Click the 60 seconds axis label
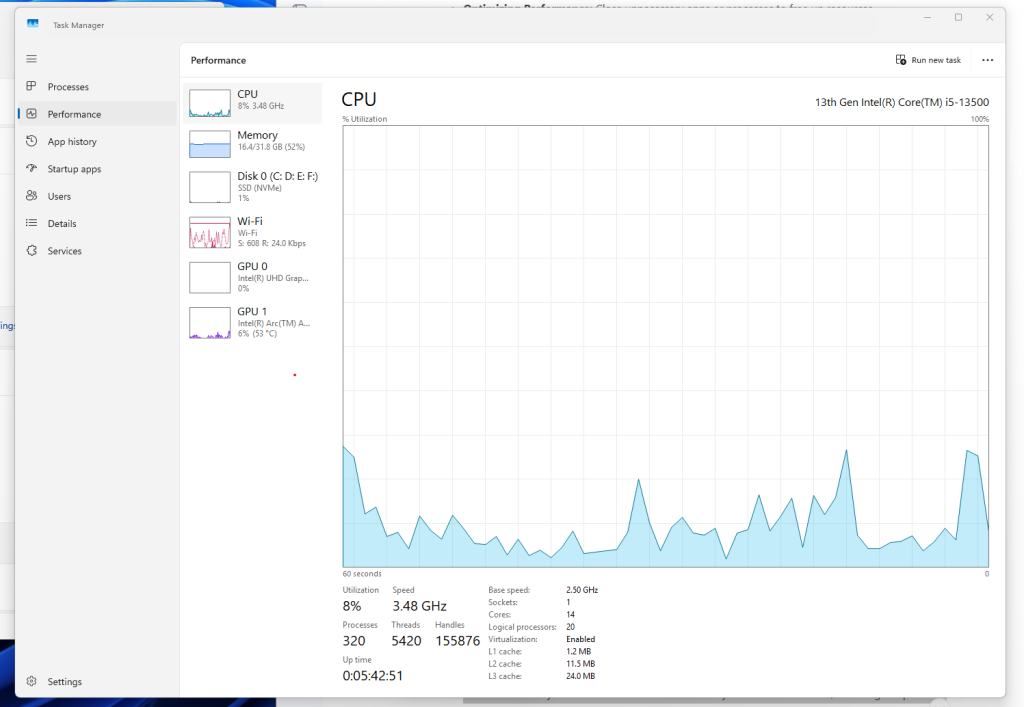 click(x=362, y=574)
